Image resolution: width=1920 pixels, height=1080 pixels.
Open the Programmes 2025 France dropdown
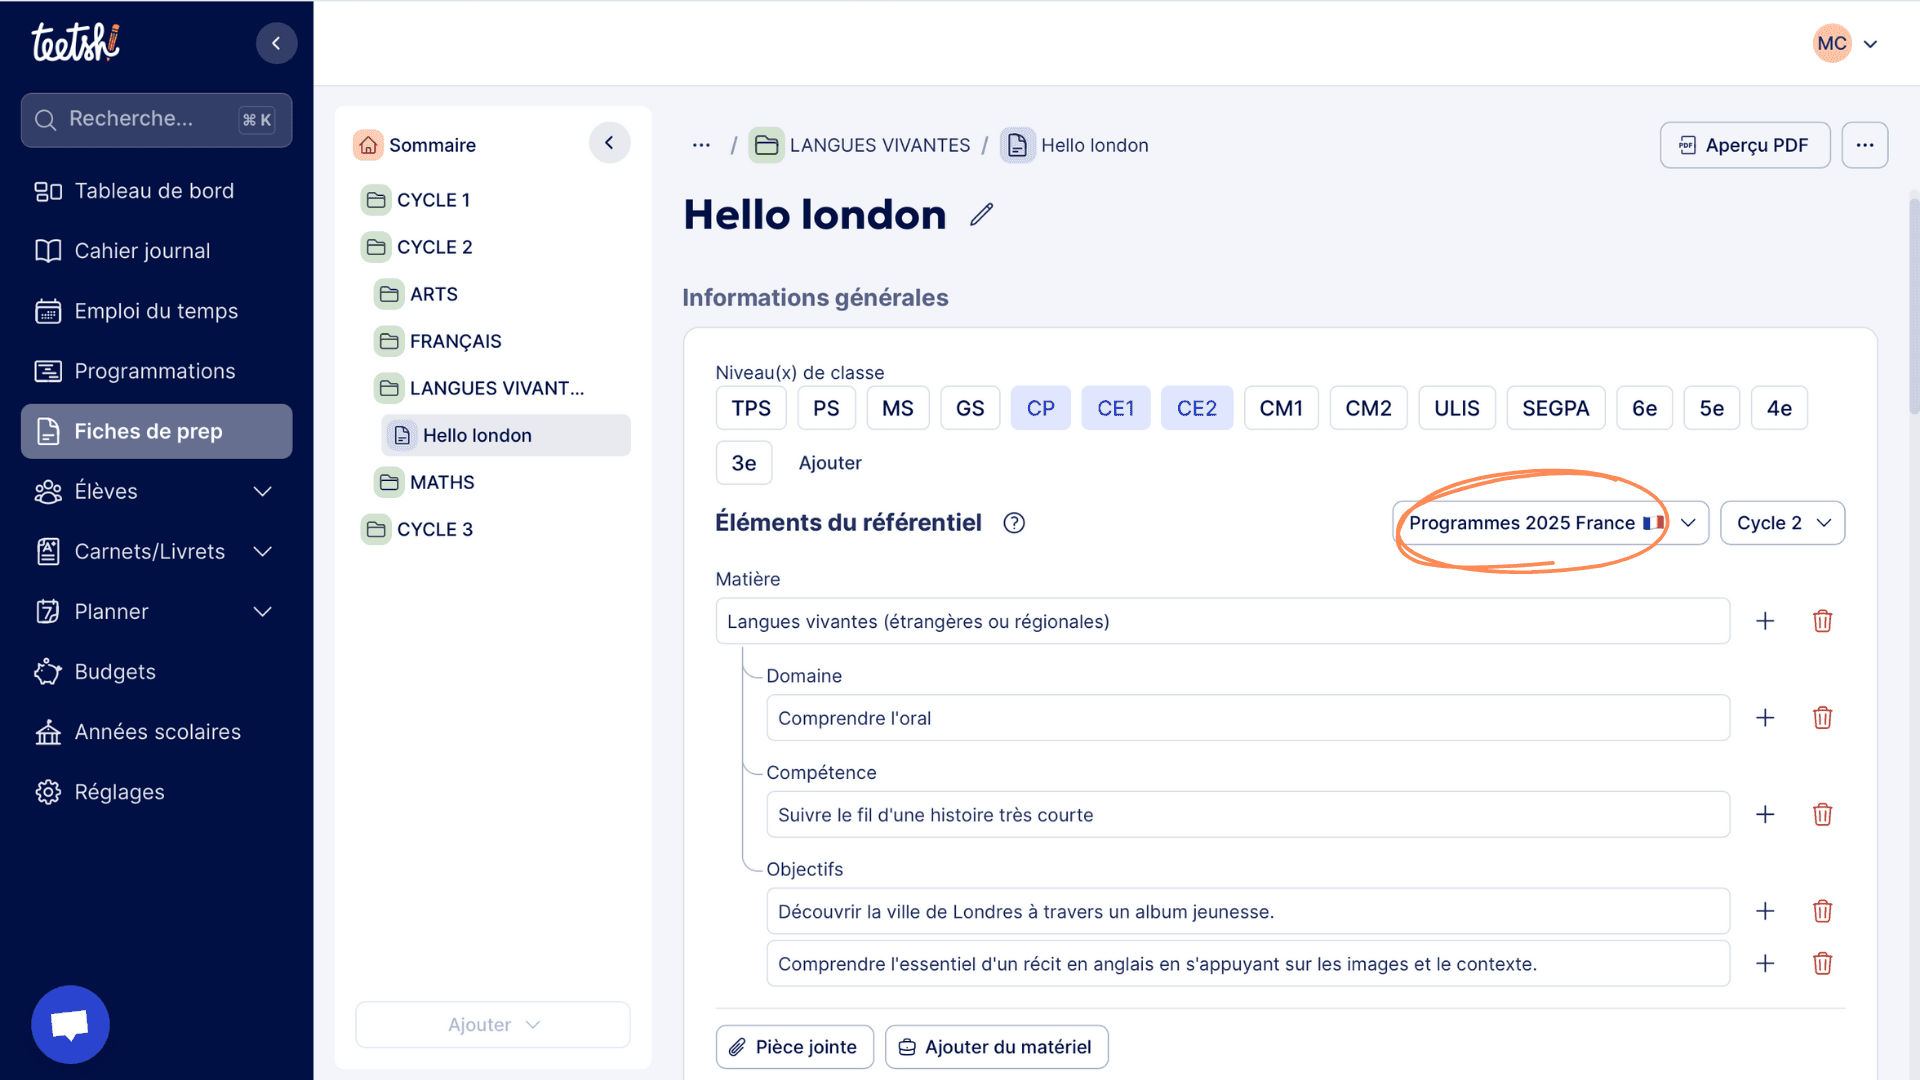(1550, 523)
